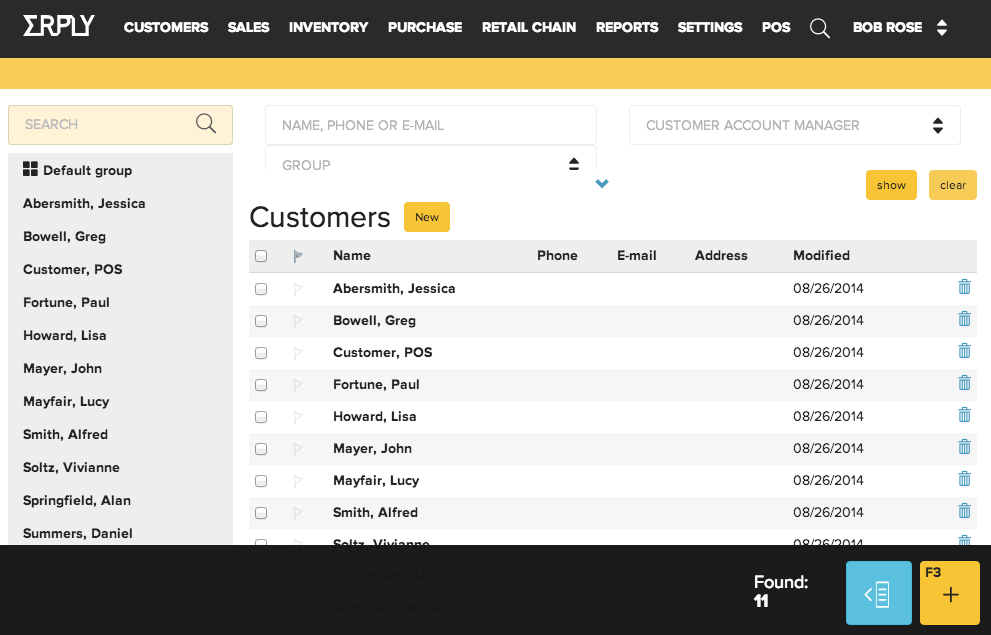The height and width of the screenshot is (635, 991).
Task: Go to the Reports menu
Action: (x=626, y=28)
